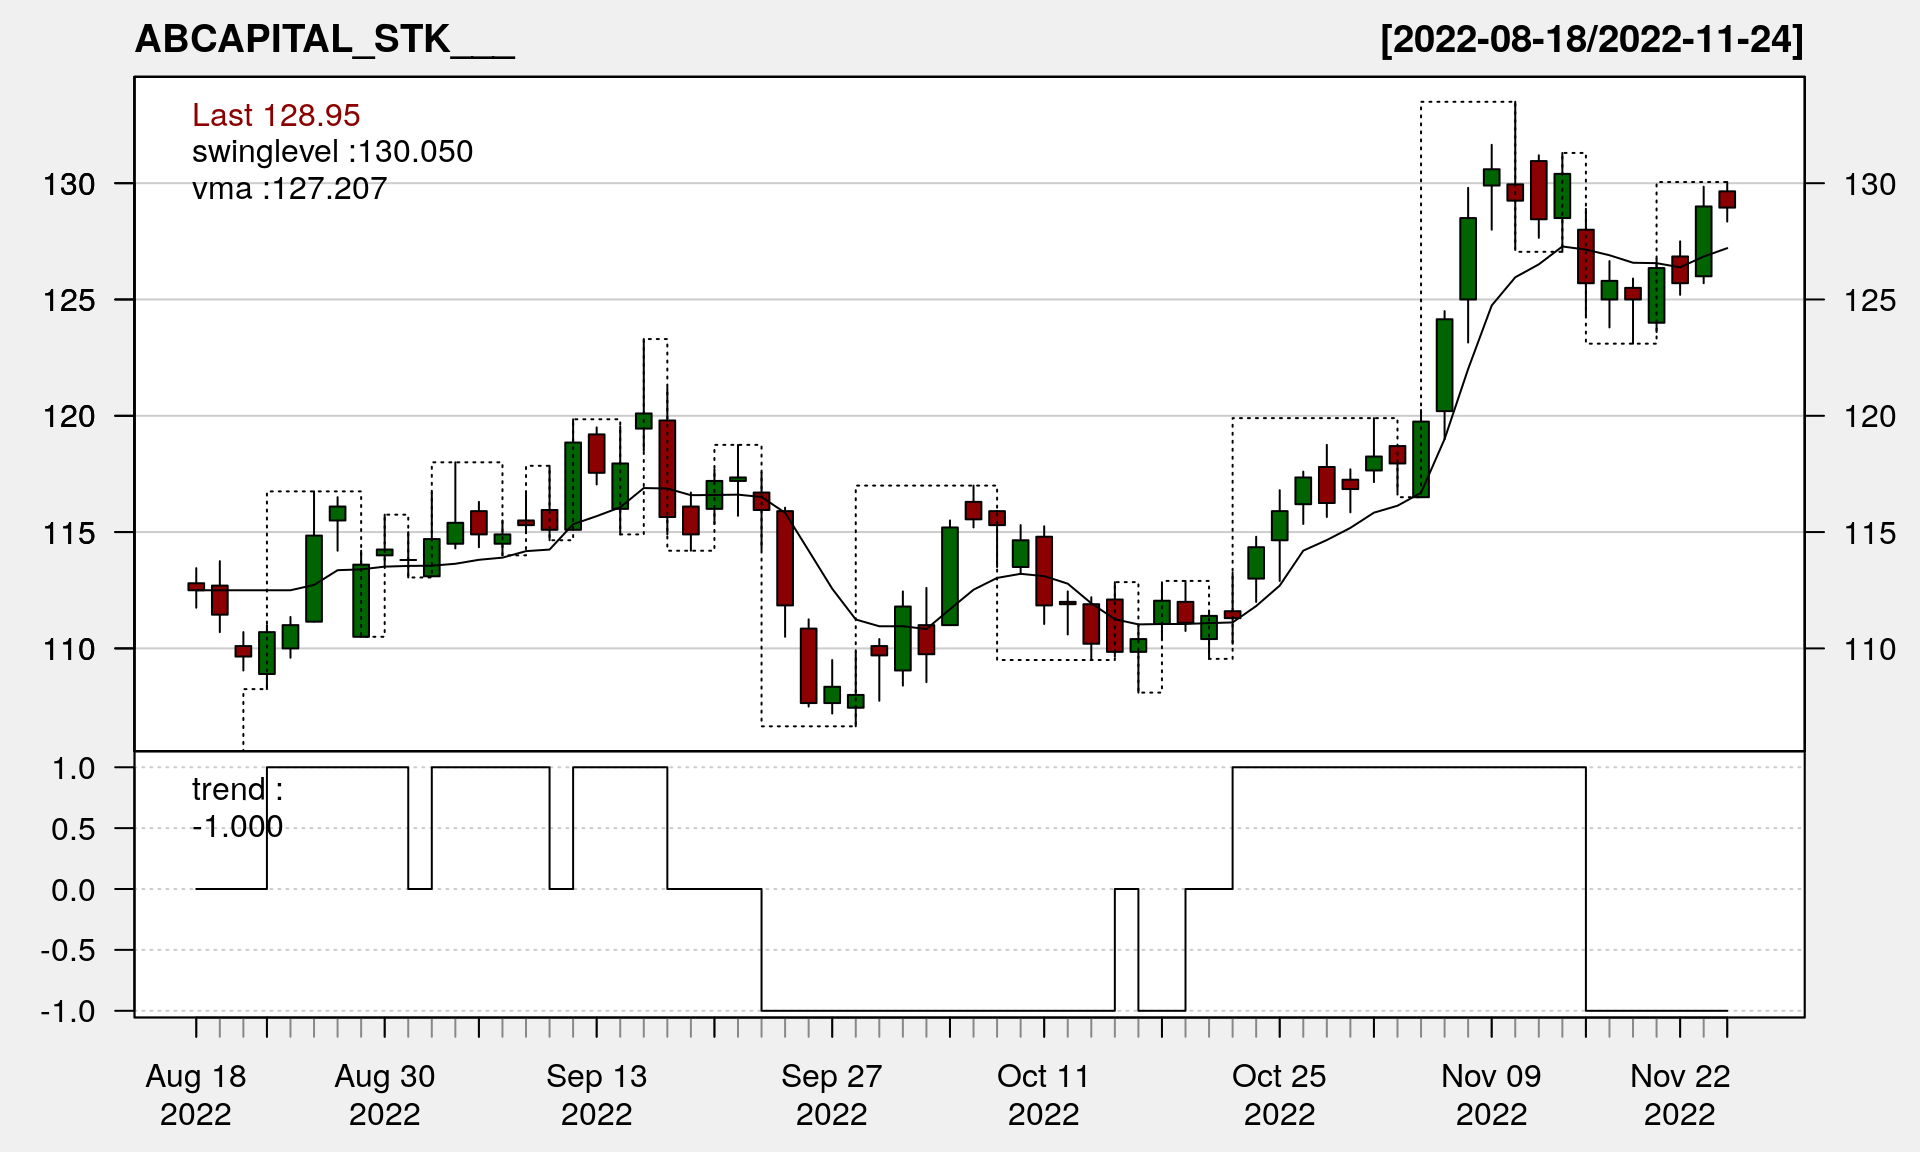Click the Sep 13 2022 axis label

point(597,1094)
